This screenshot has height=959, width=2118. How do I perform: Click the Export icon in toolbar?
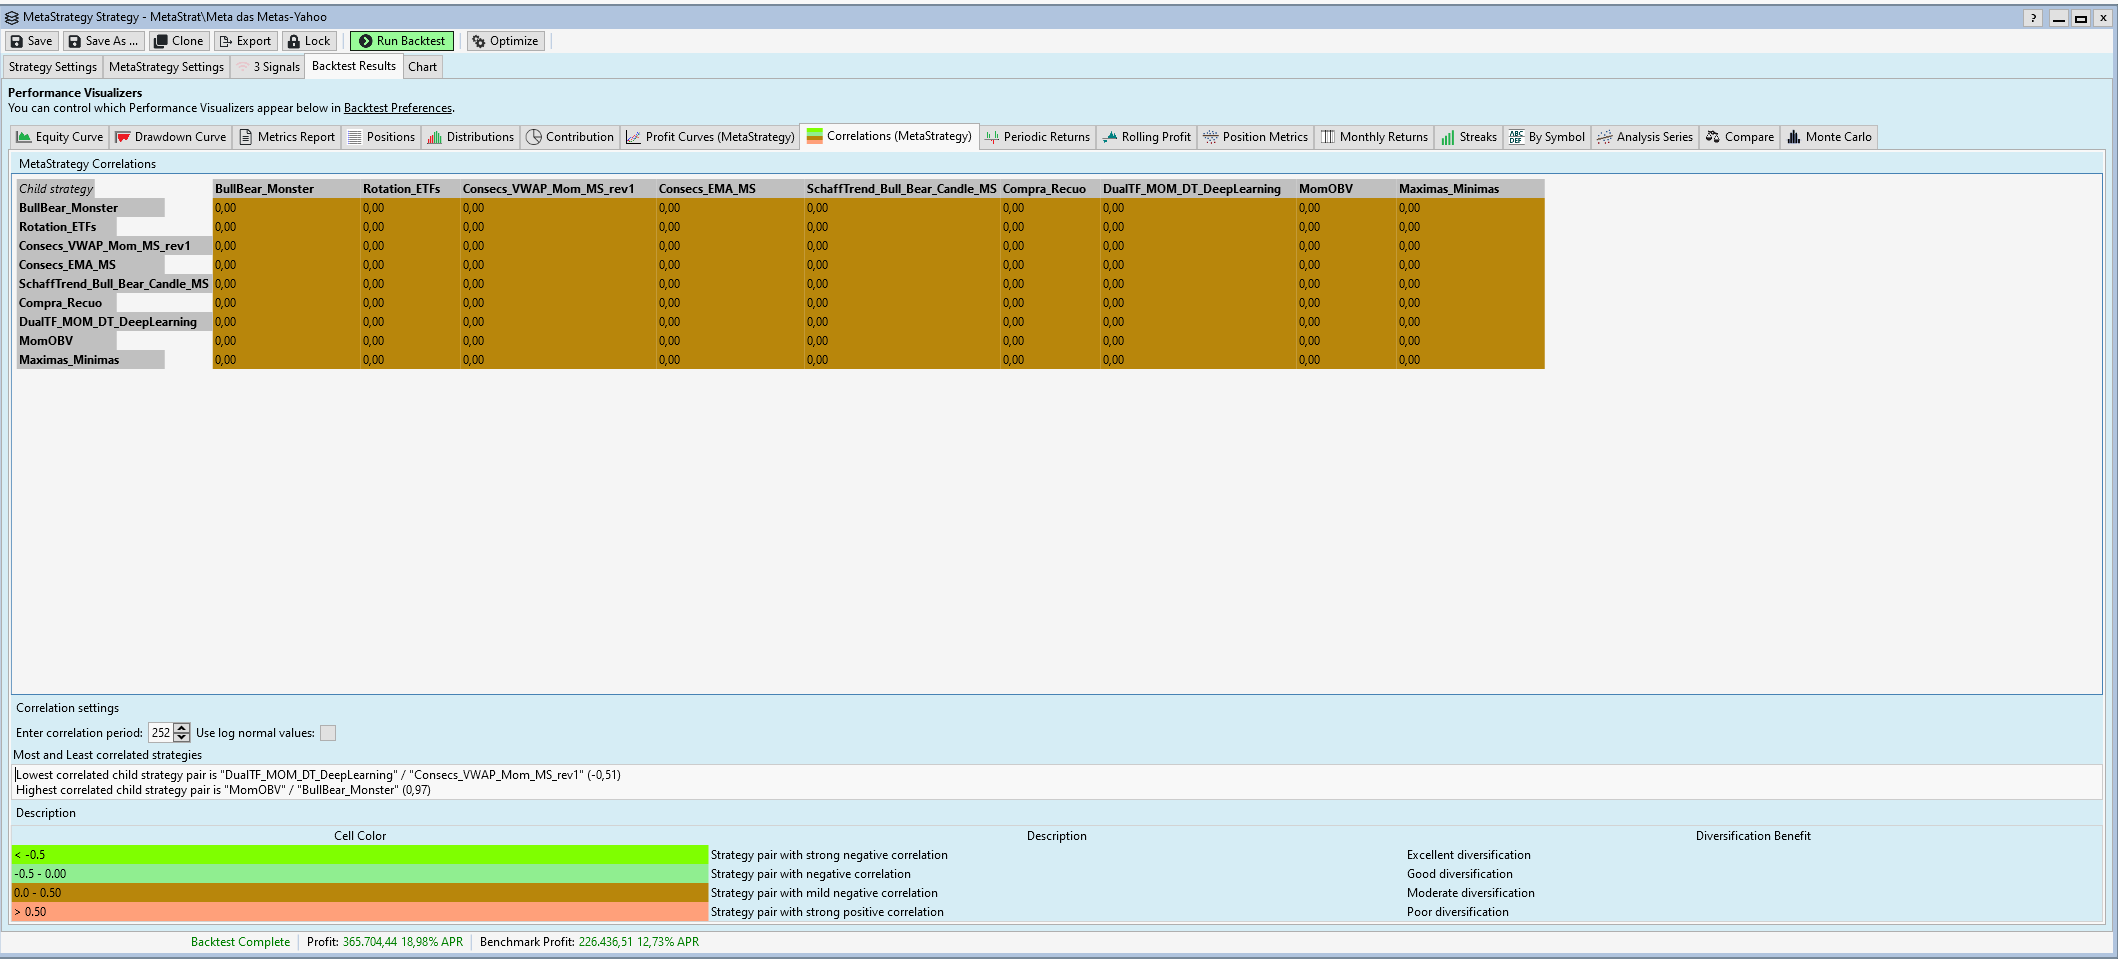pyautogui.click(x=226, y=41)
